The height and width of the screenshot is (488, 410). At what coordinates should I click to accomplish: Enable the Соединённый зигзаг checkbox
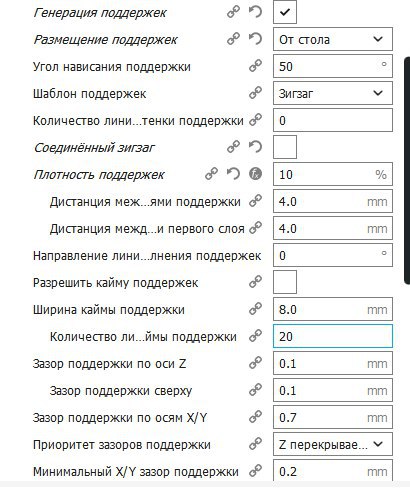[285, 147]
